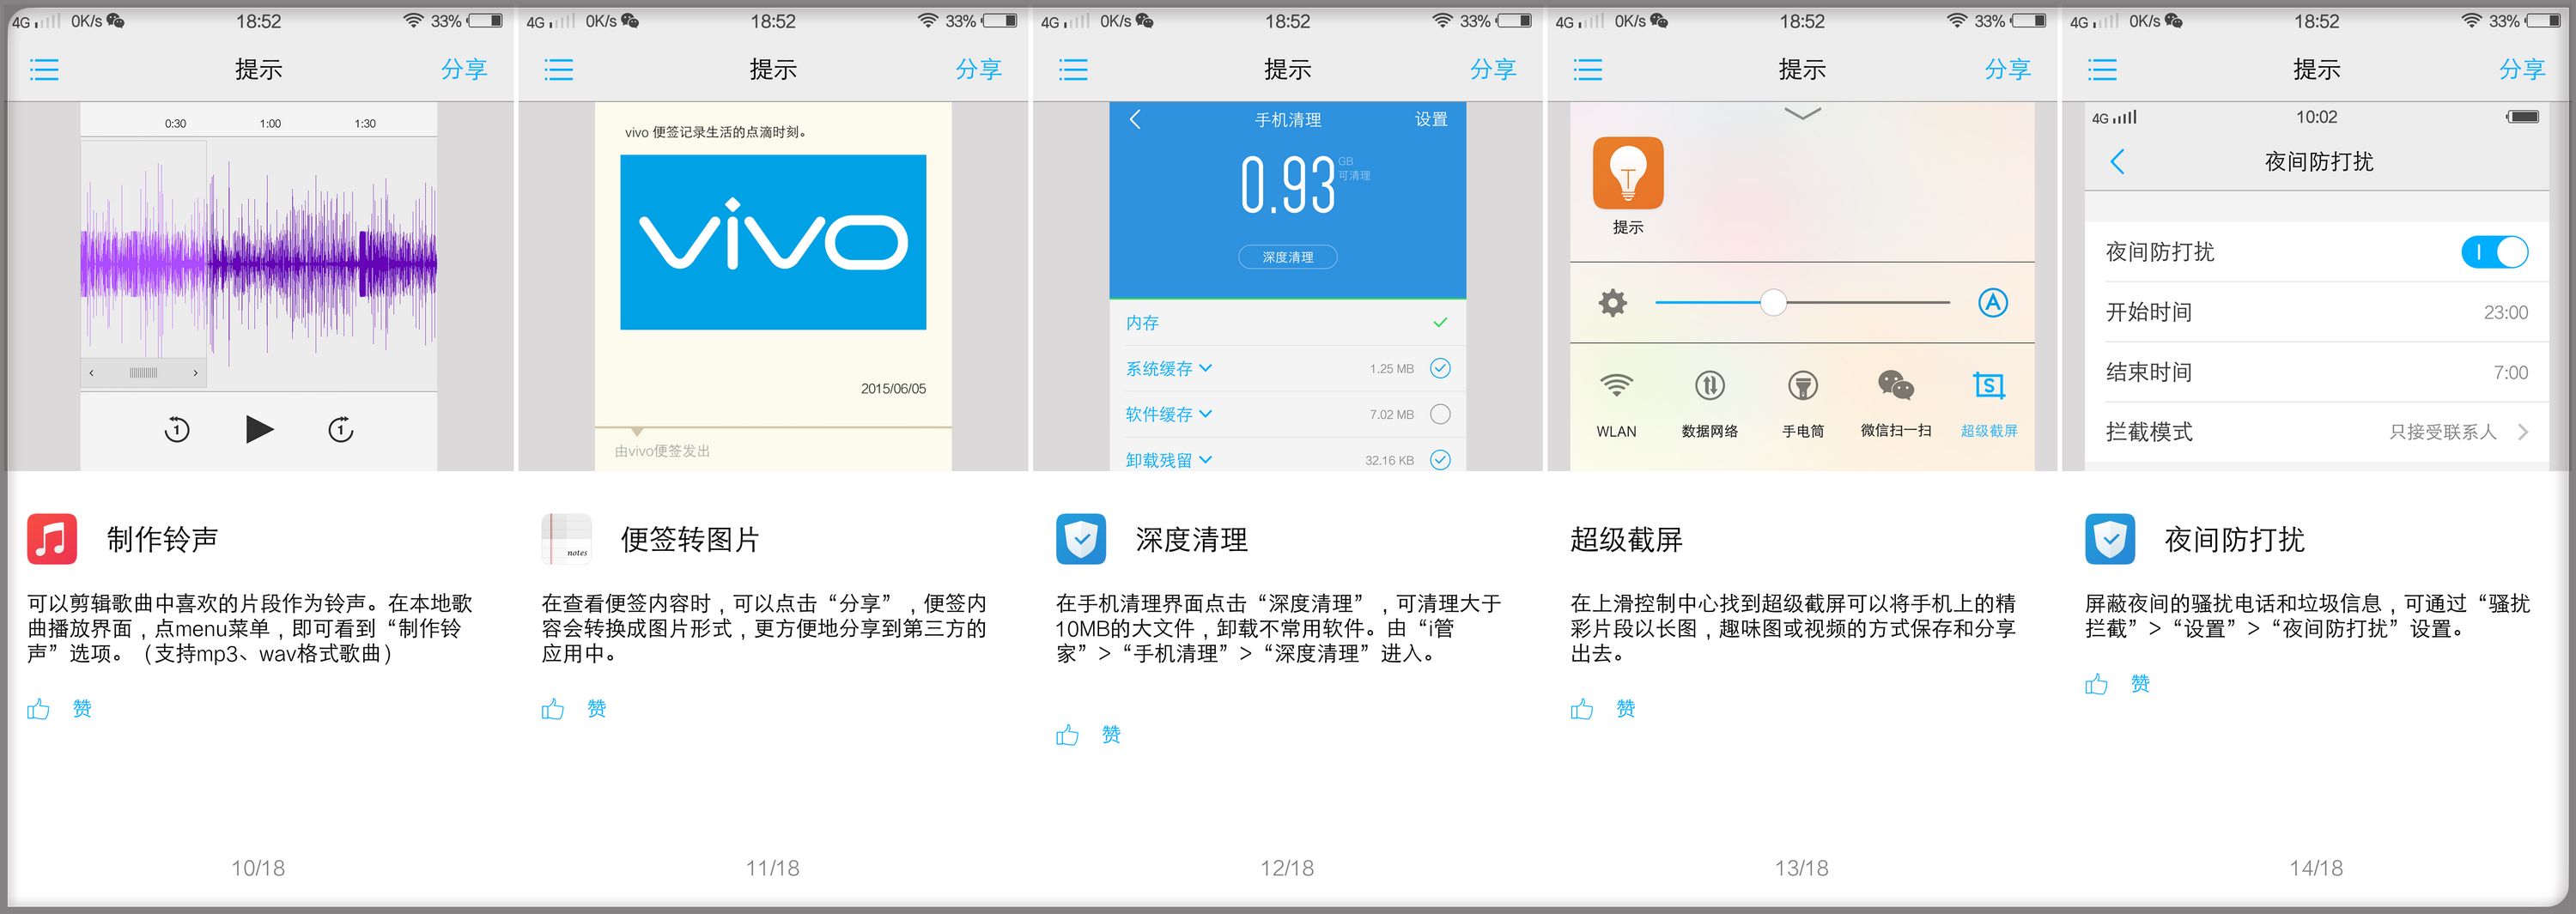Tap 分享 to share the tip
Viewport: 2576px width, 914px height.
(x=465, y=69)
